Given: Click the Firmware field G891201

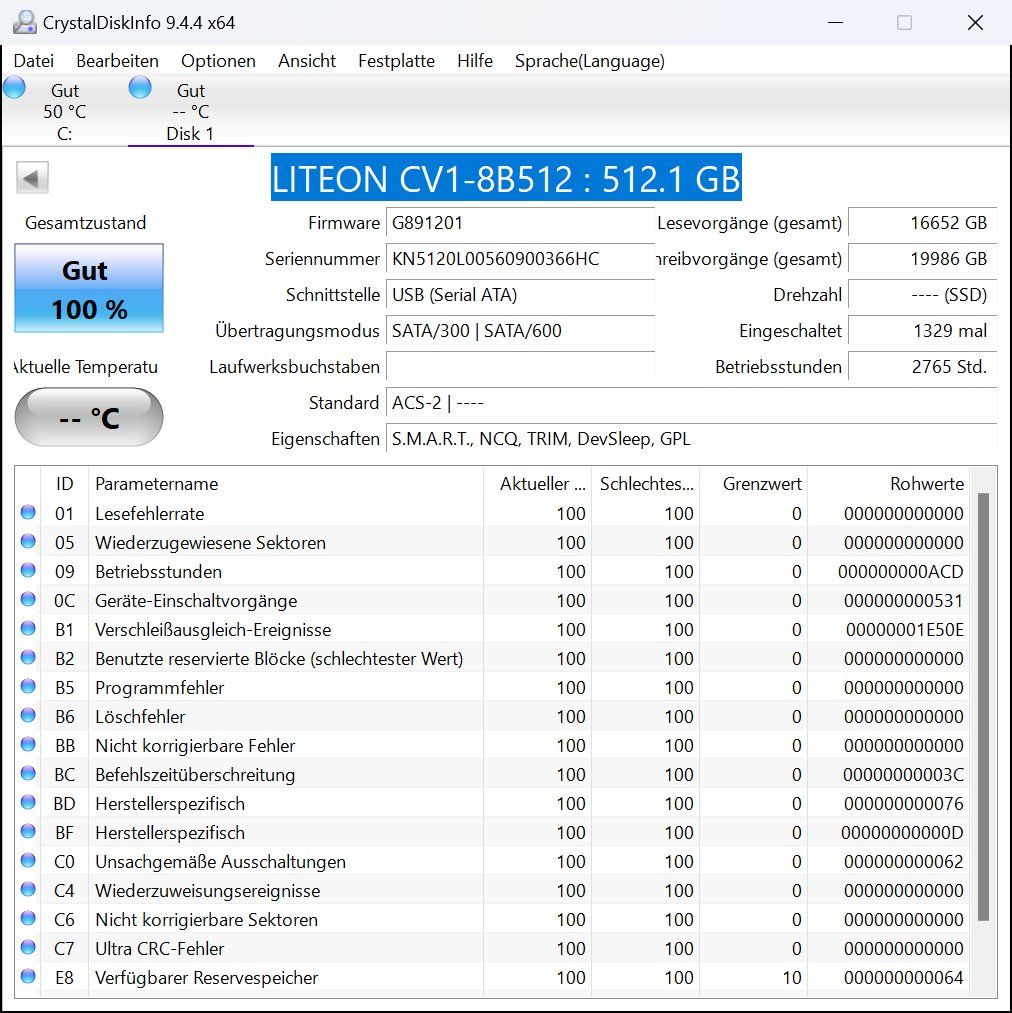Looking at the screenshot, I should click(520, 223).
